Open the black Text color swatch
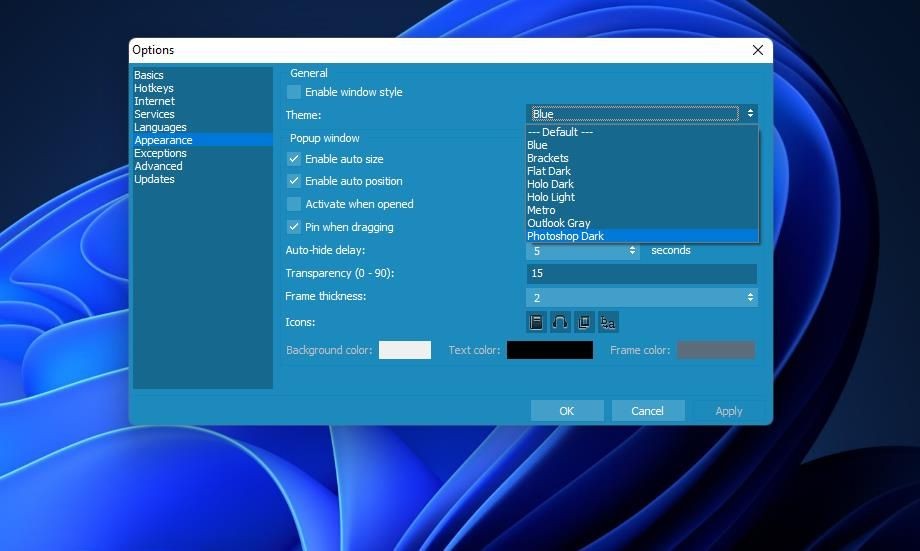This screenshot has height=551, width=920. pos(550,350)
